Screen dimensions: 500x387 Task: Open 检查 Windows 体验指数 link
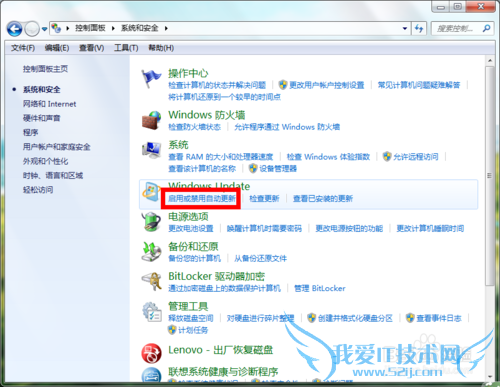pyautogui.click(x=328, y=157)
